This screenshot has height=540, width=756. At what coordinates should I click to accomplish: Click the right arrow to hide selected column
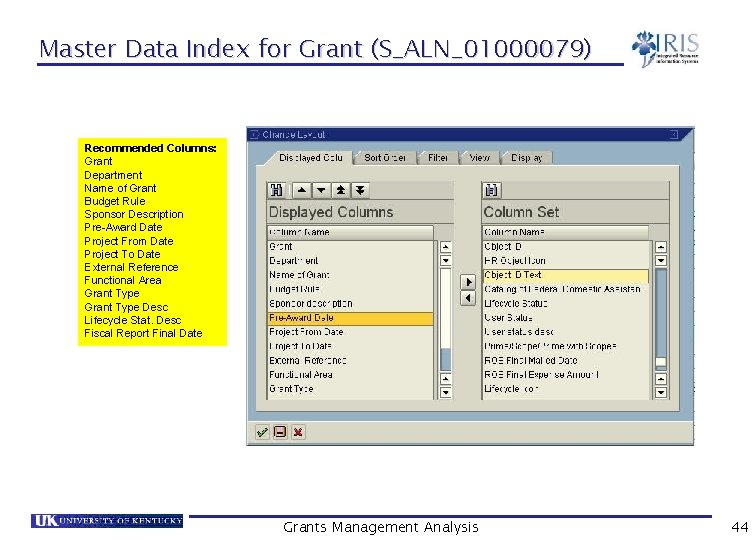[468, 282]
